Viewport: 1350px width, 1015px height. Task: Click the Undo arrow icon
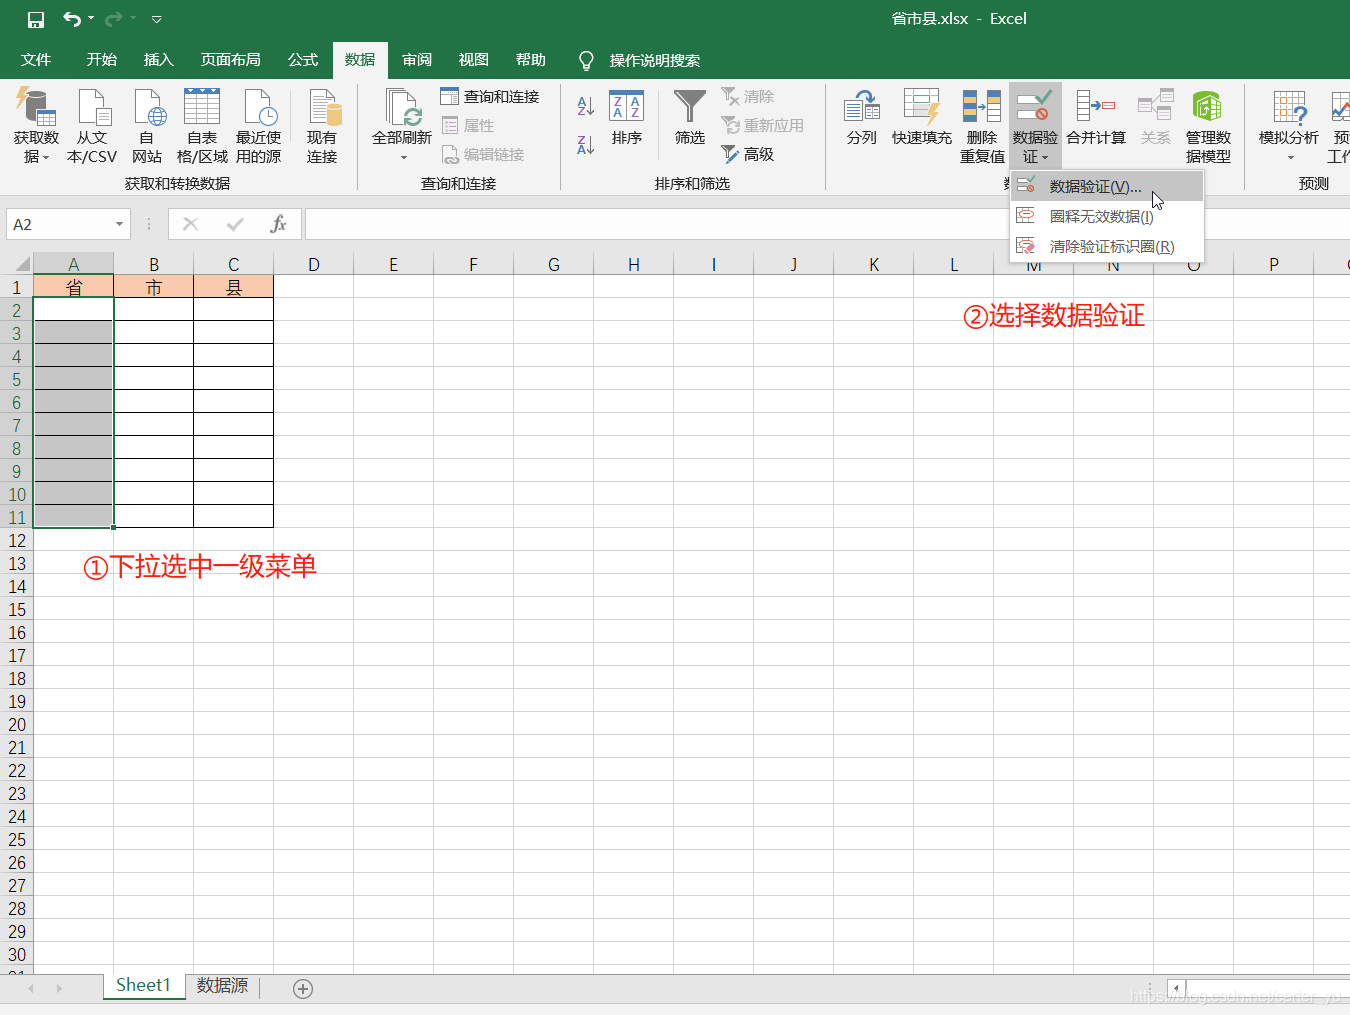(x=71, y=19)
